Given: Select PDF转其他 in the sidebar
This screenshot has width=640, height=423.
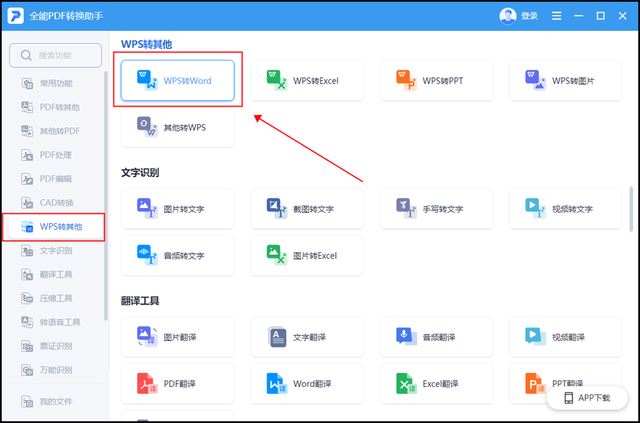Looking at the screenshot, I should 54,107.
